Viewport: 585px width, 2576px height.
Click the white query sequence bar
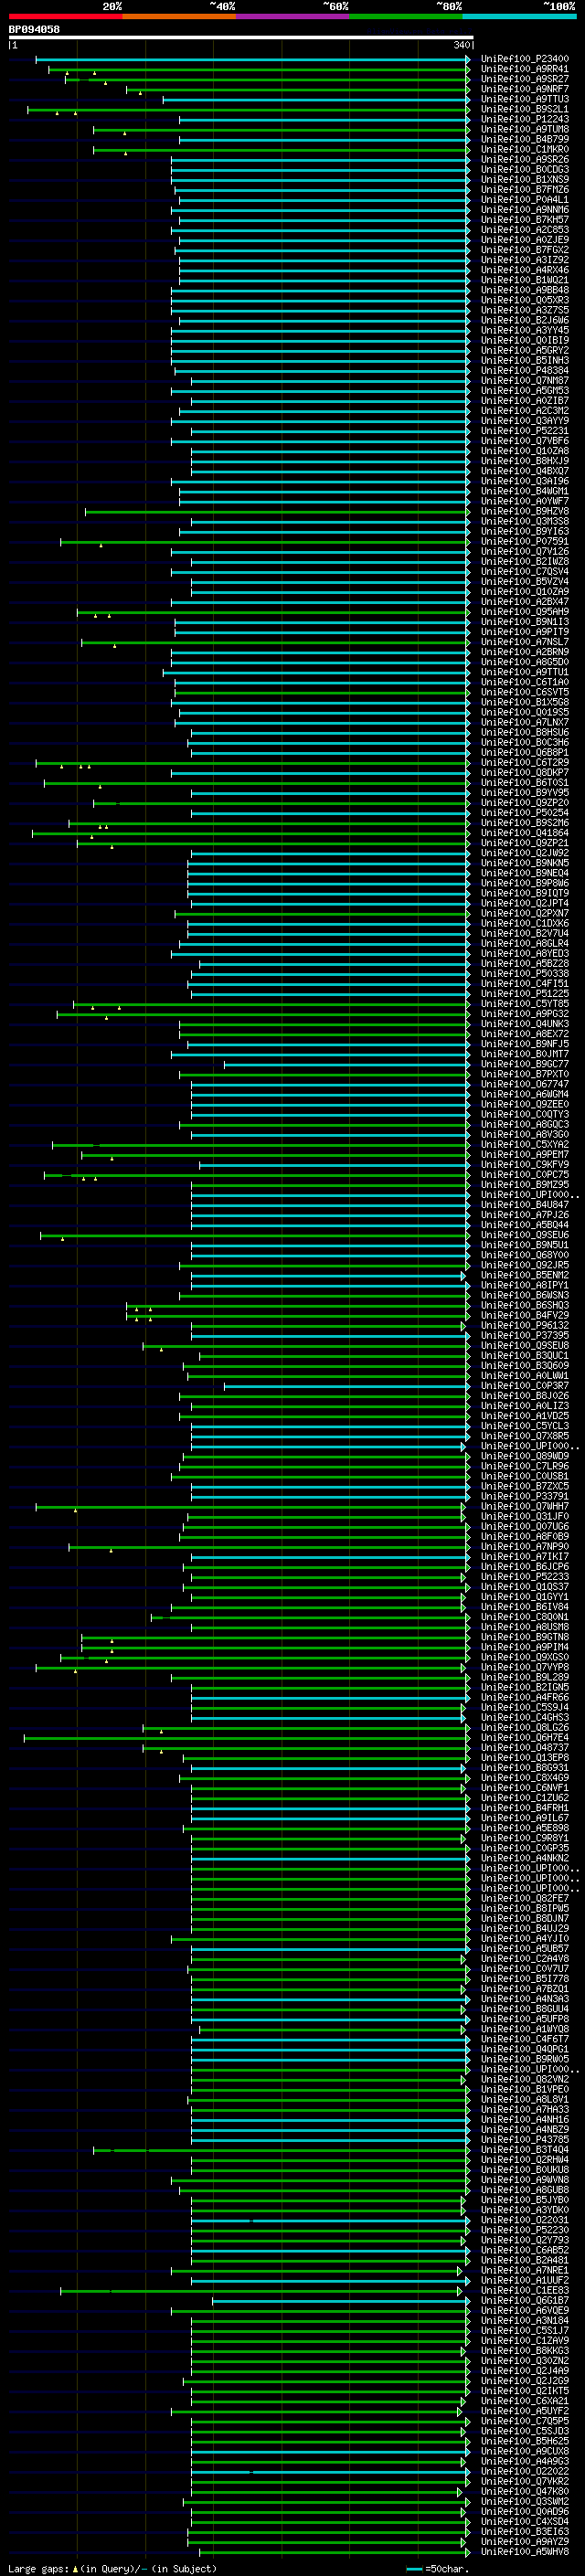[241, 37]
